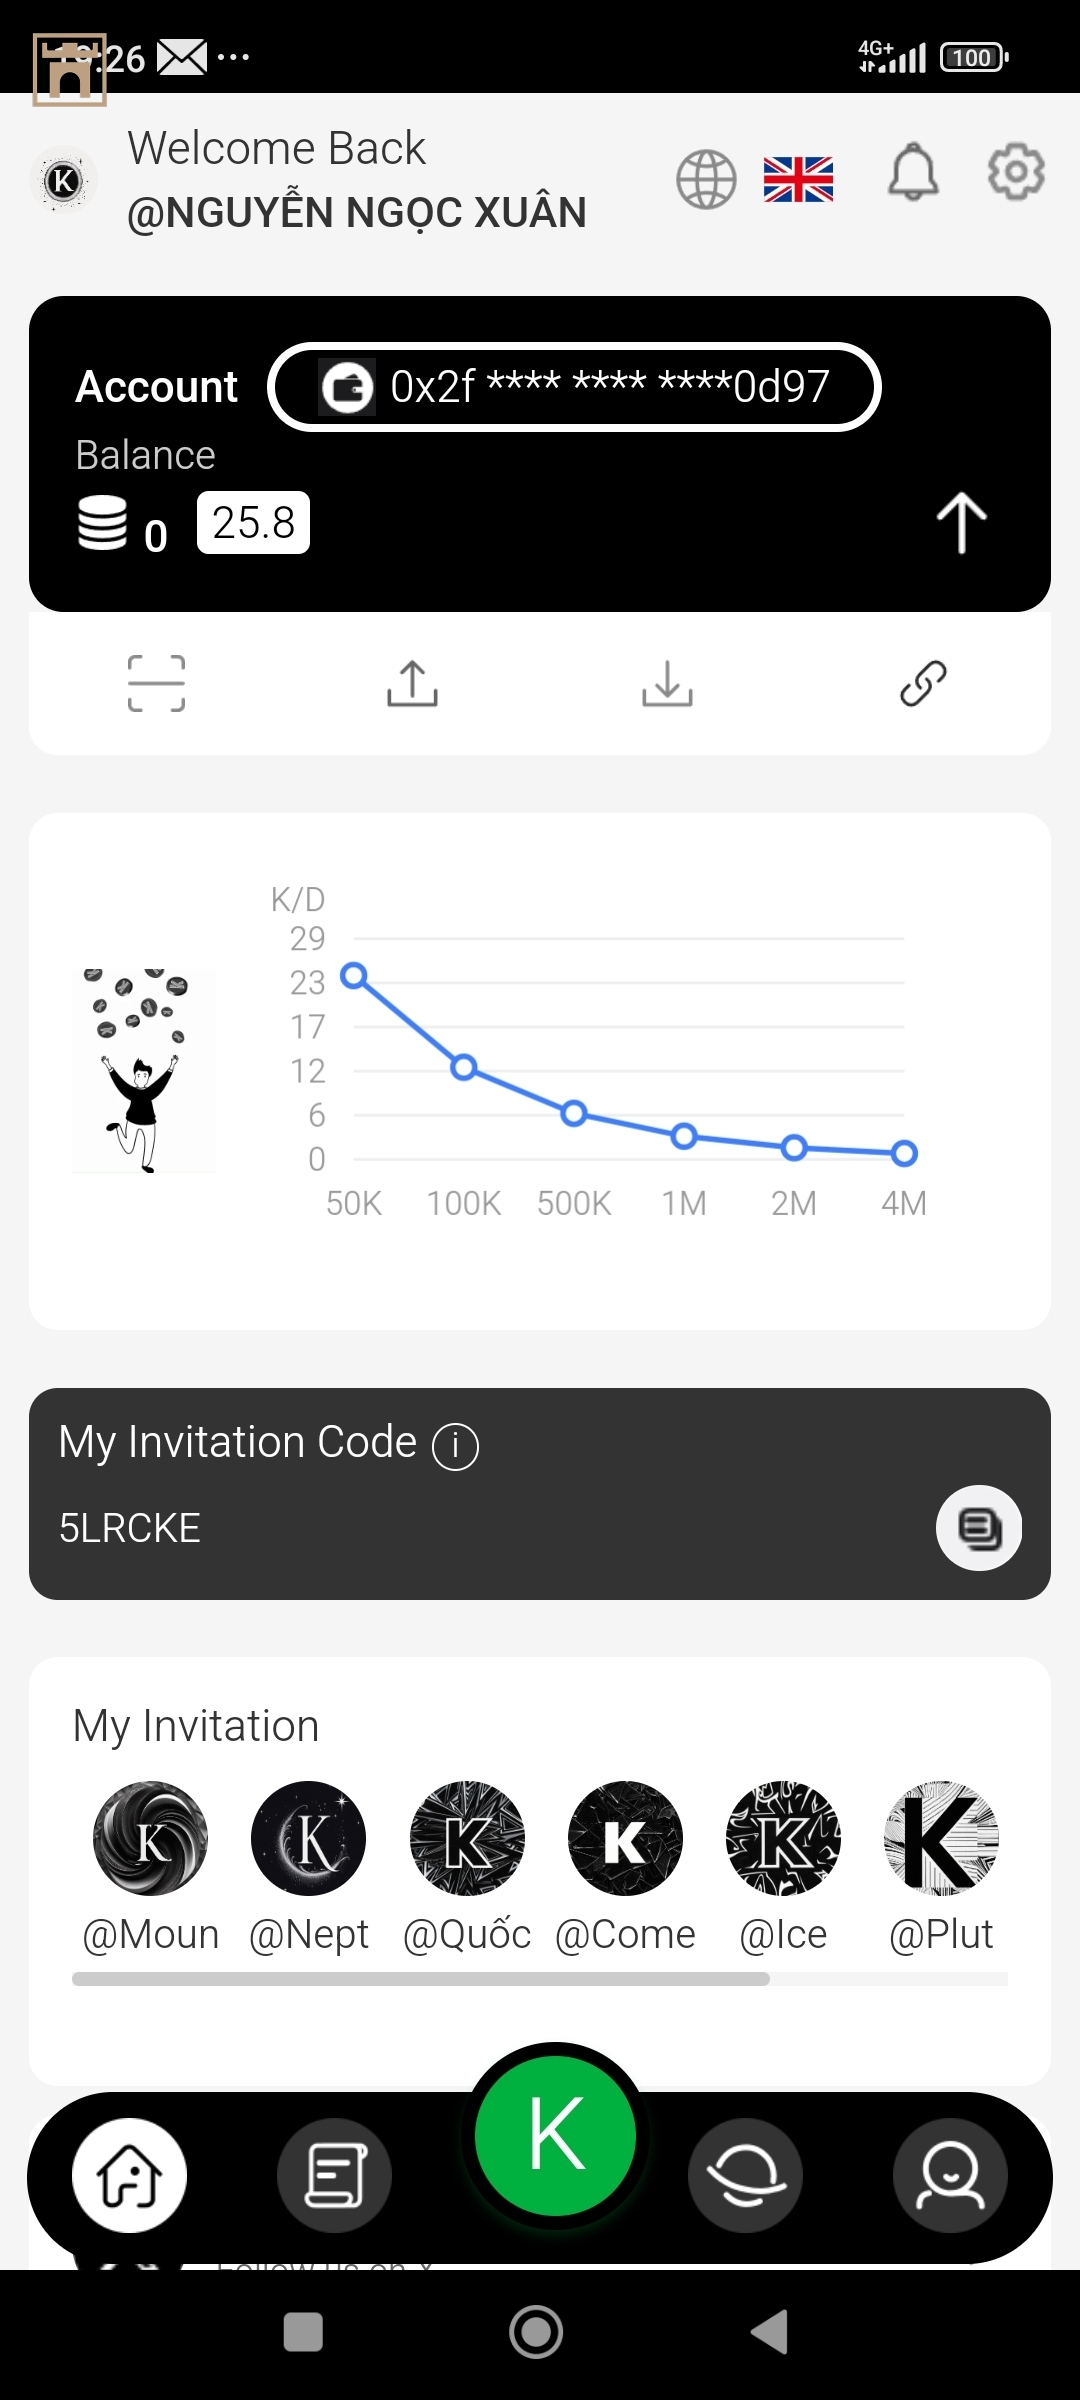Open the profile tab
This screenshot has height=2400, width=1080.
coord(950,2175)
